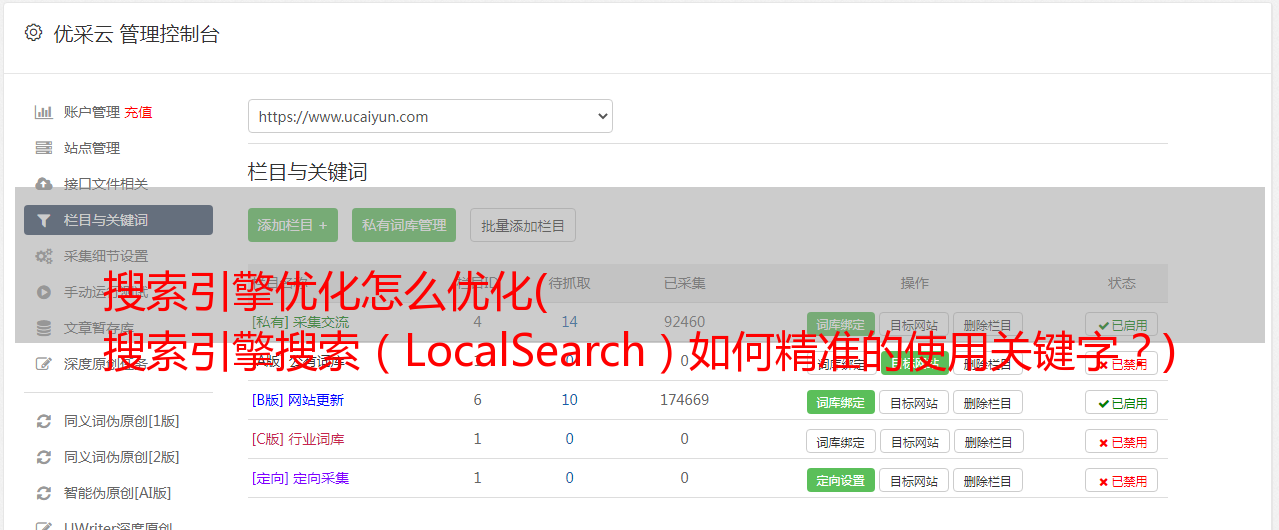Click the 操作 column header
1279x530 pixels.
[914, 283]
